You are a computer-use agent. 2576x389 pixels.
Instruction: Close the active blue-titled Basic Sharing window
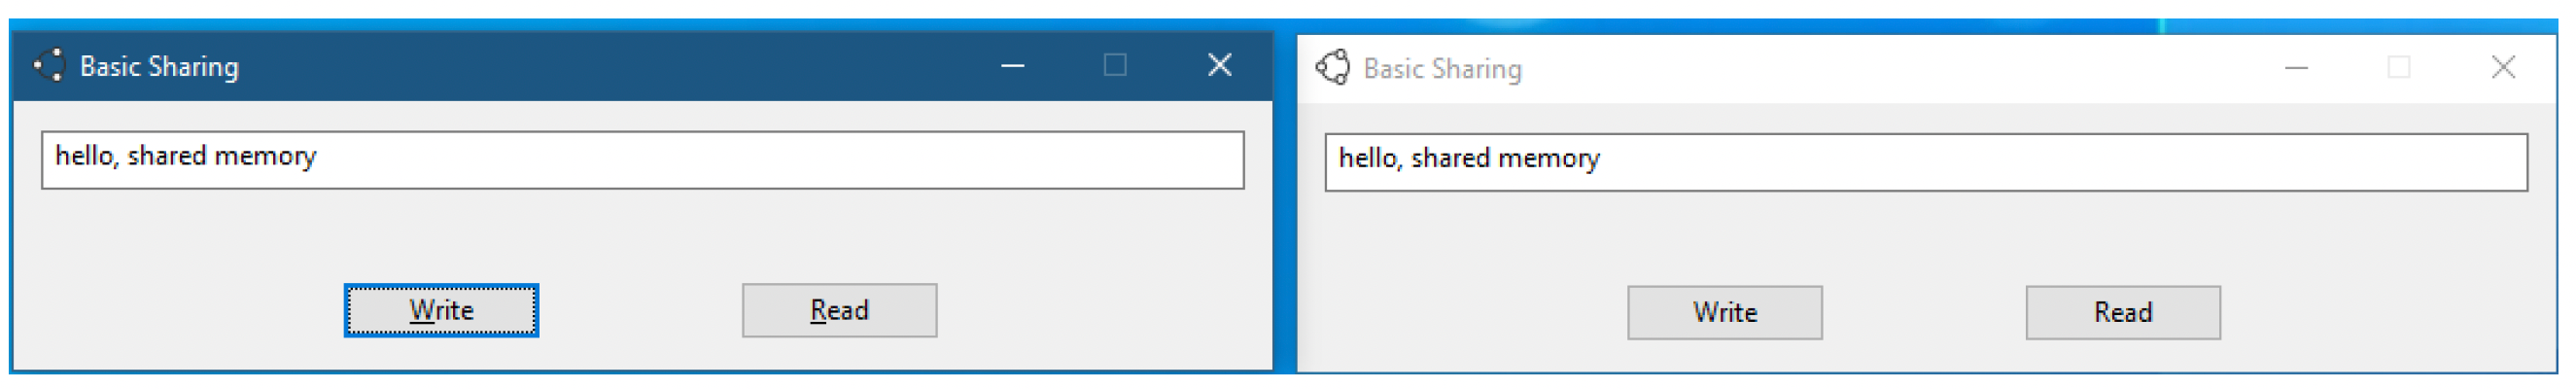coord(1219,66)
